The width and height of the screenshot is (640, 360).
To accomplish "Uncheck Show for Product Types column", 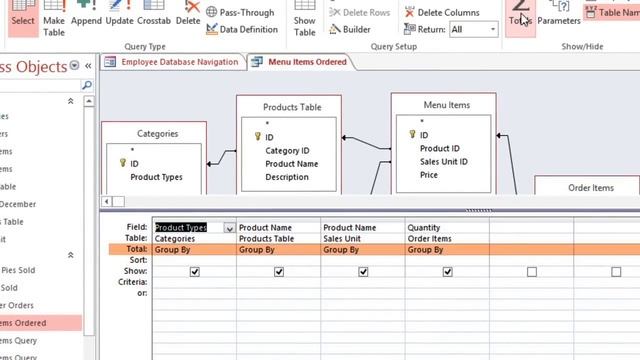I will pyautogui.click(x=195, y=271).
